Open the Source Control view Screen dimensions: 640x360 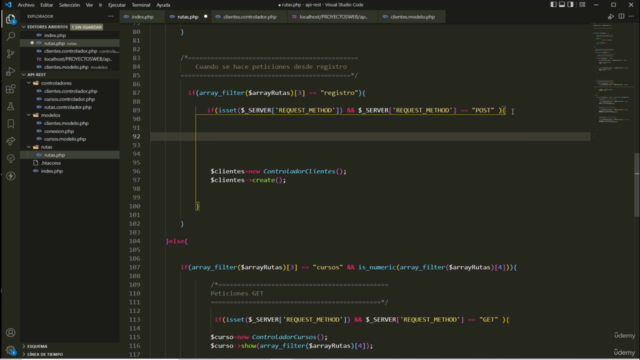[x=11, y=54]
